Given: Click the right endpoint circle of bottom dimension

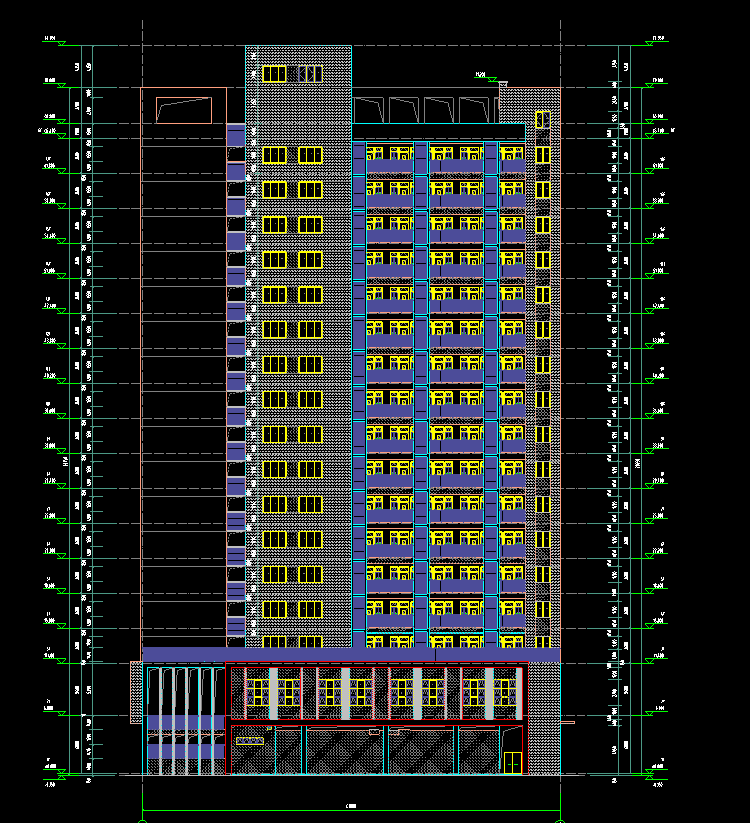Looking at the screenshot, I should [x=560, y=819].
